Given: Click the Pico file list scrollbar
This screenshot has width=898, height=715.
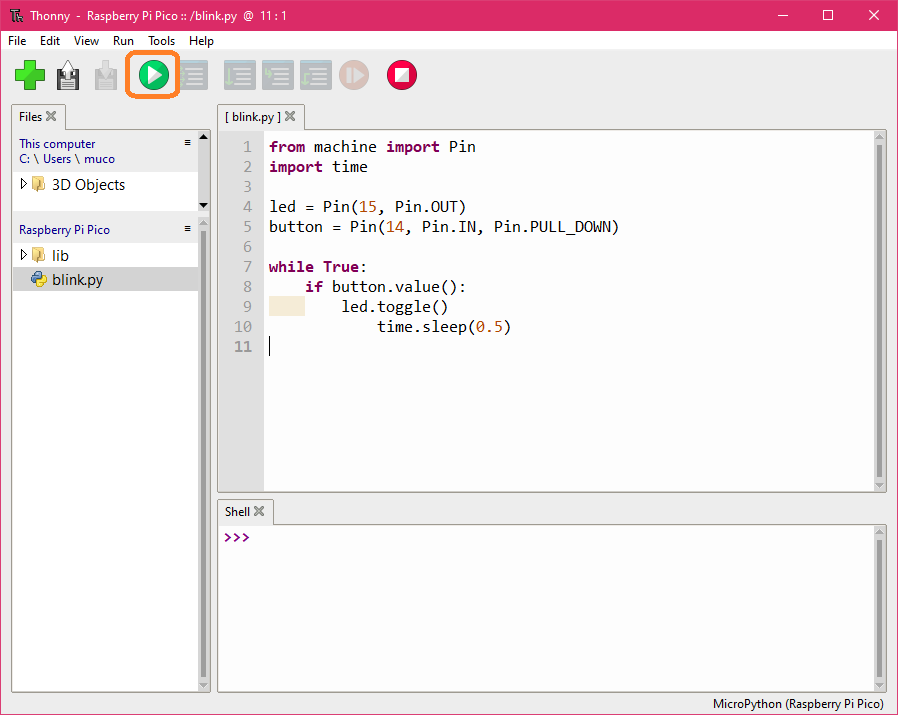Looking at the screenshot, I should click(203, 453).
